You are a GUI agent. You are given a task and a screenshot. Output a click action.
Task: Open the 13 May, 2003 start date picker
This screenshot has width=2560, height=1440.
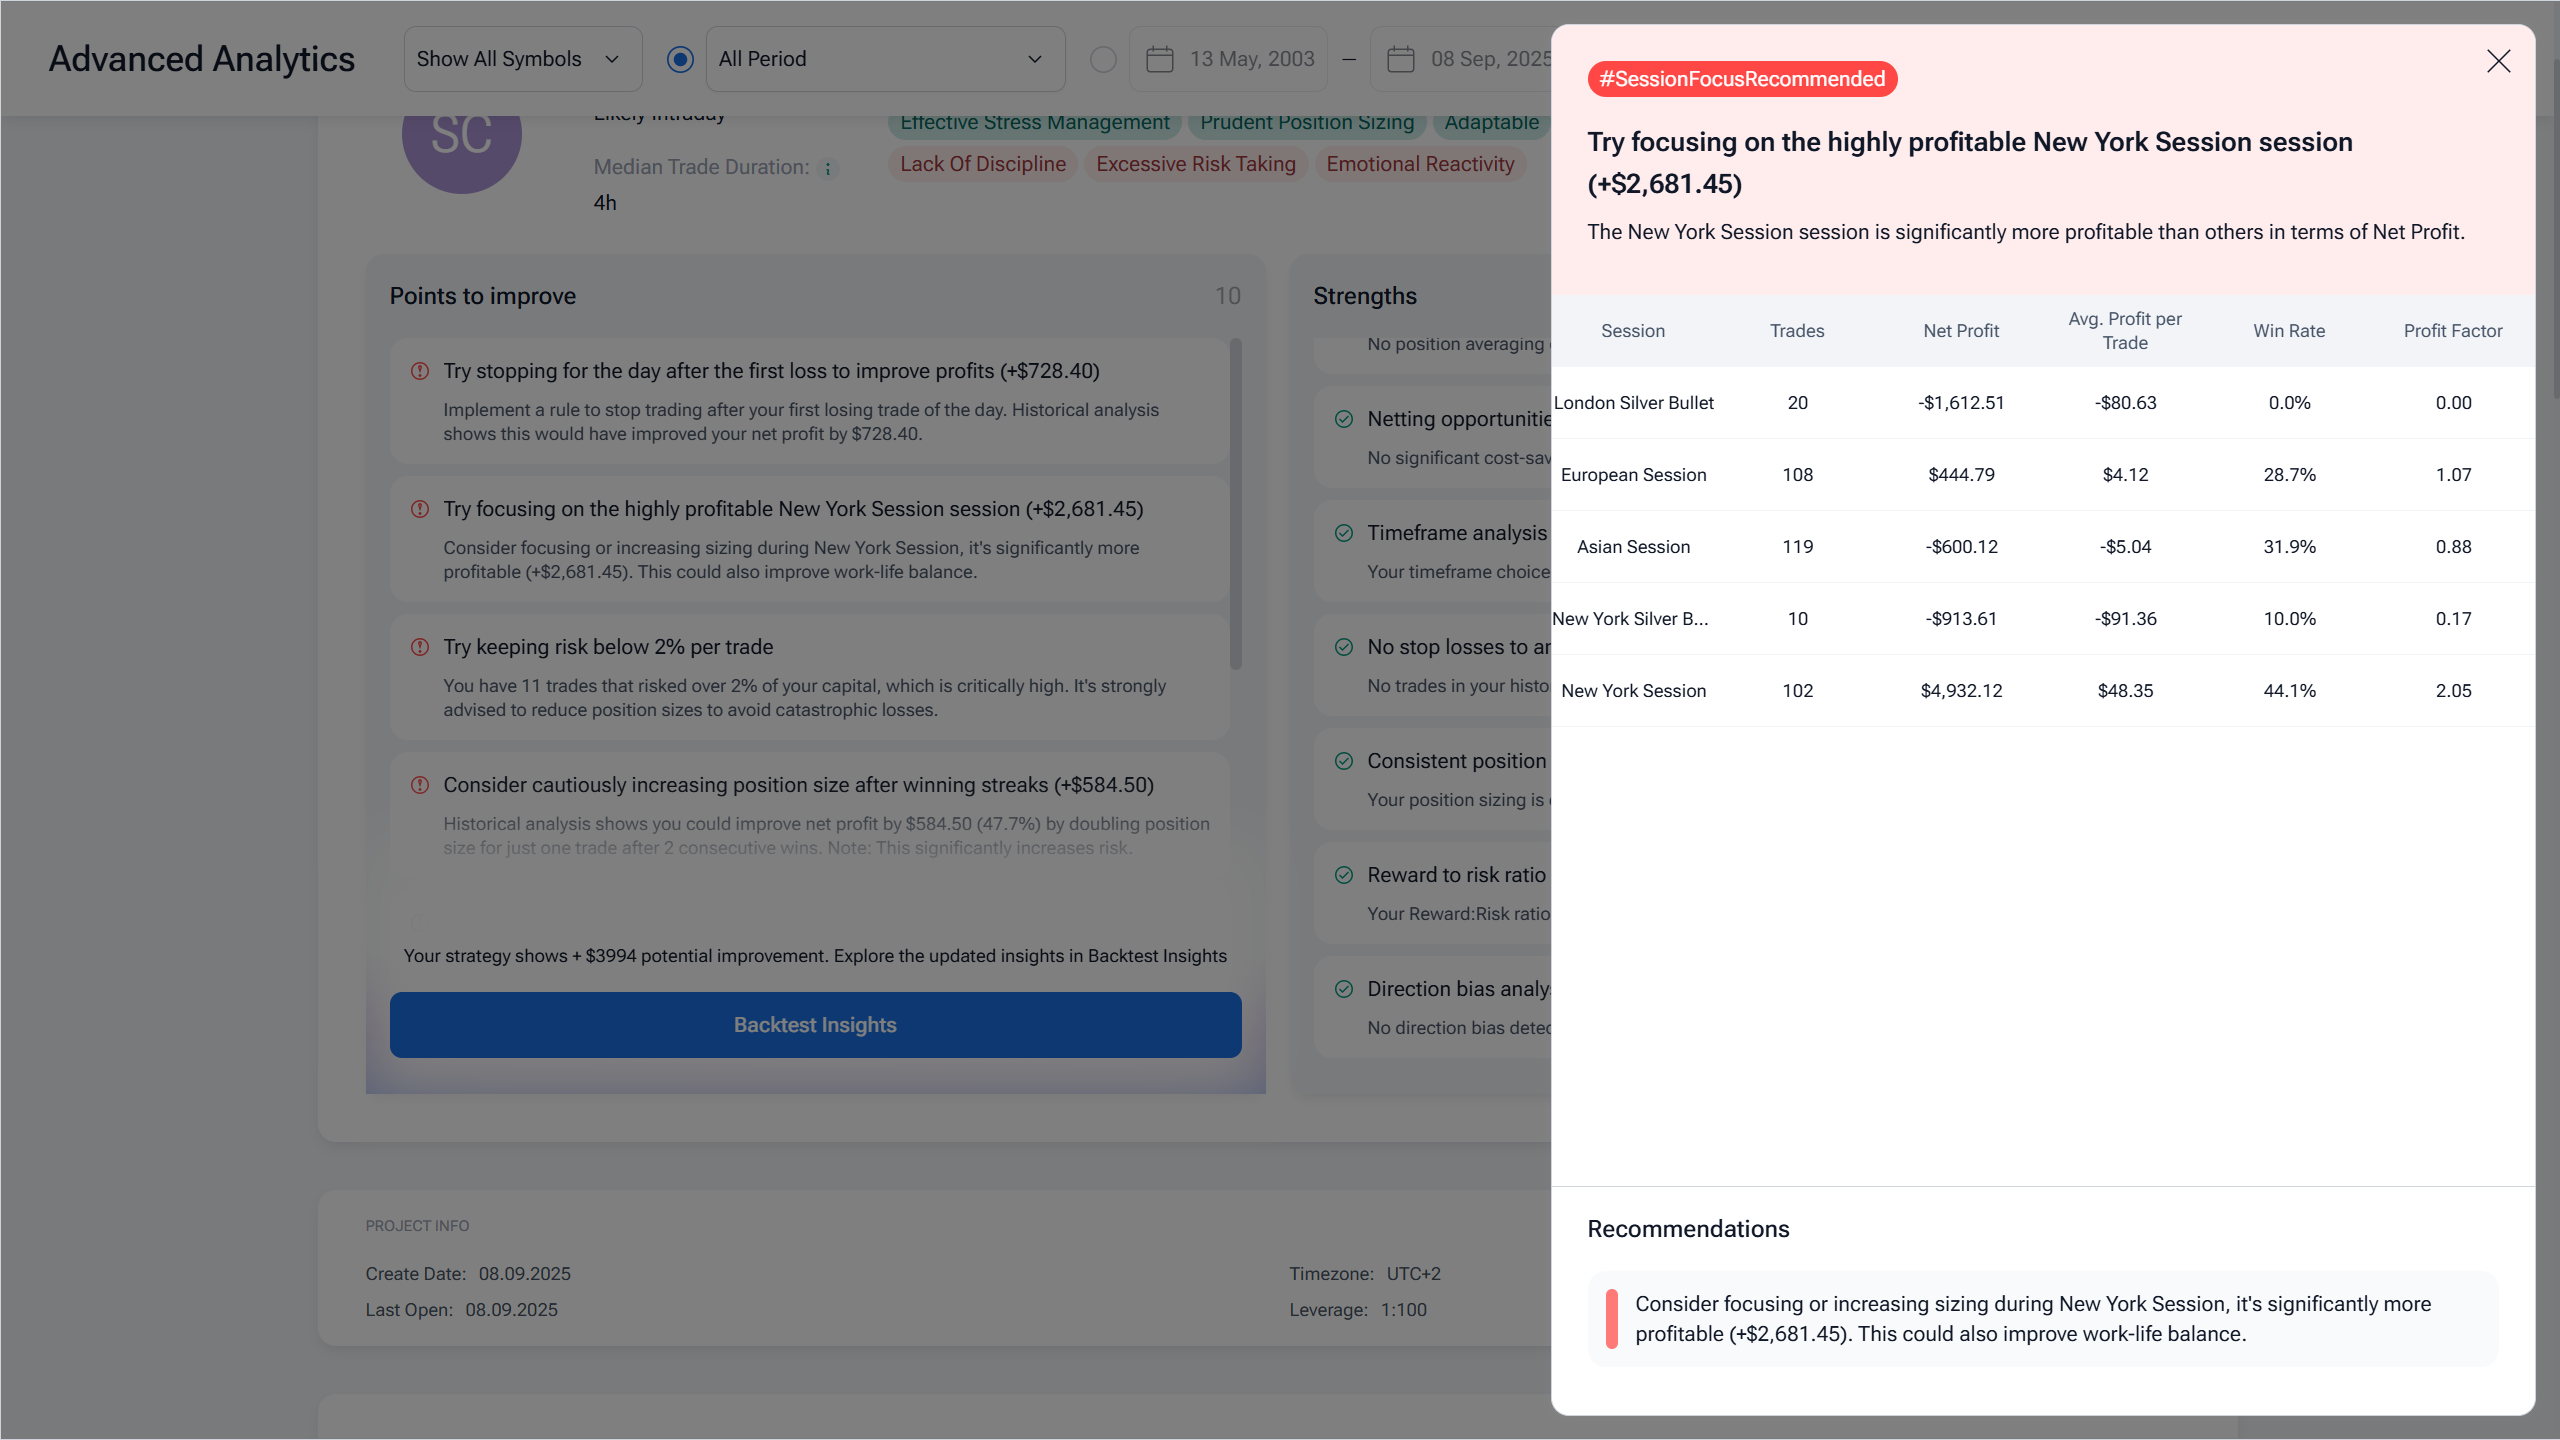(1228, 59)
